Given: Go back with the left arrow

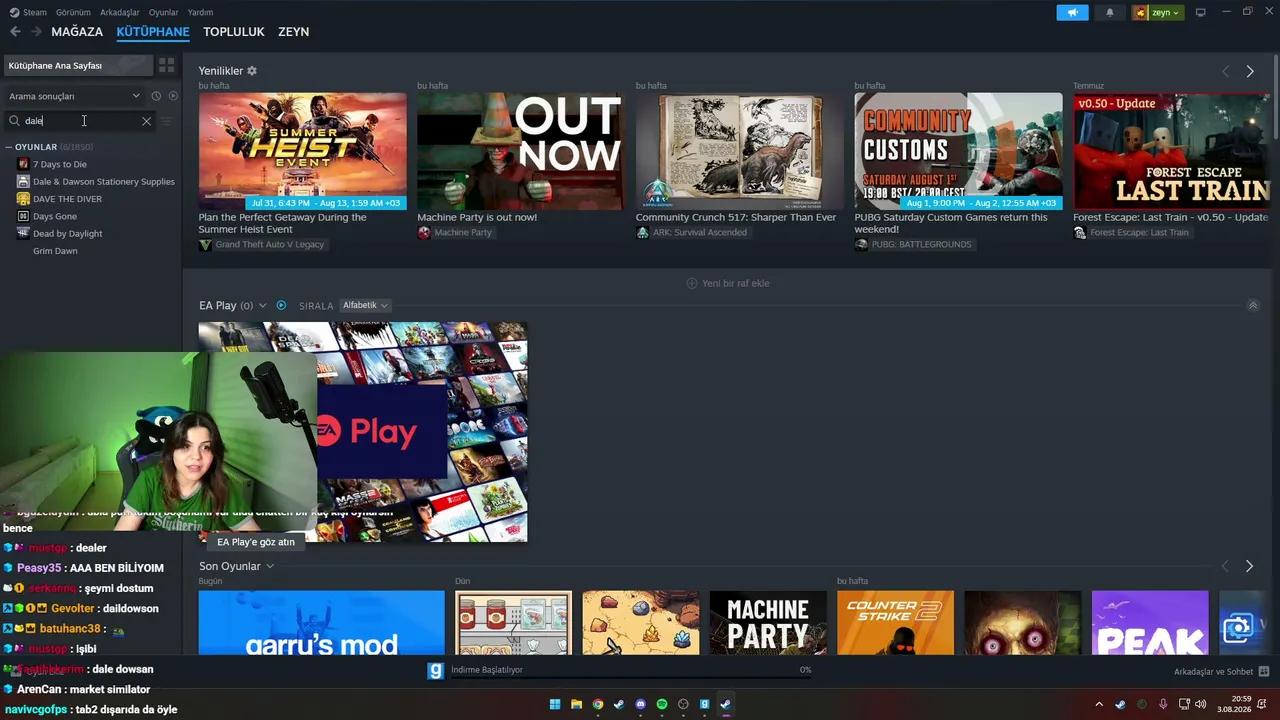Looking at the screenshot, I should (15, 32).
